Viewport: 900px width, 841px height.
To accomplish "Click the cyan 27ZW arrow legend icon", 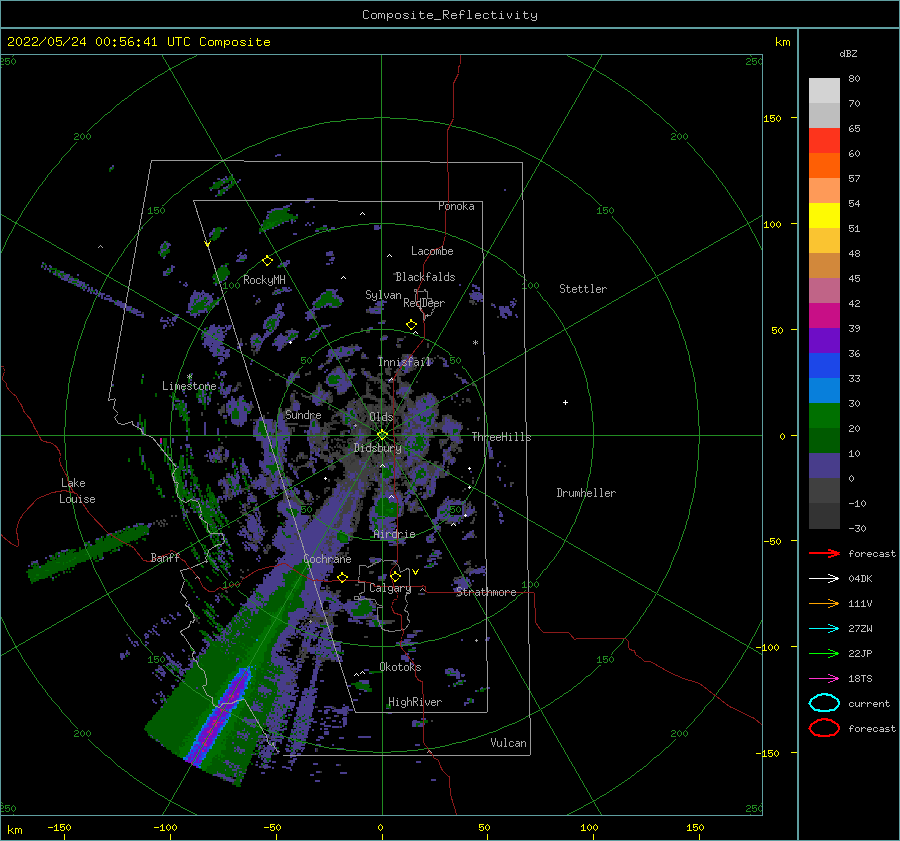I will tap(824, 629).
